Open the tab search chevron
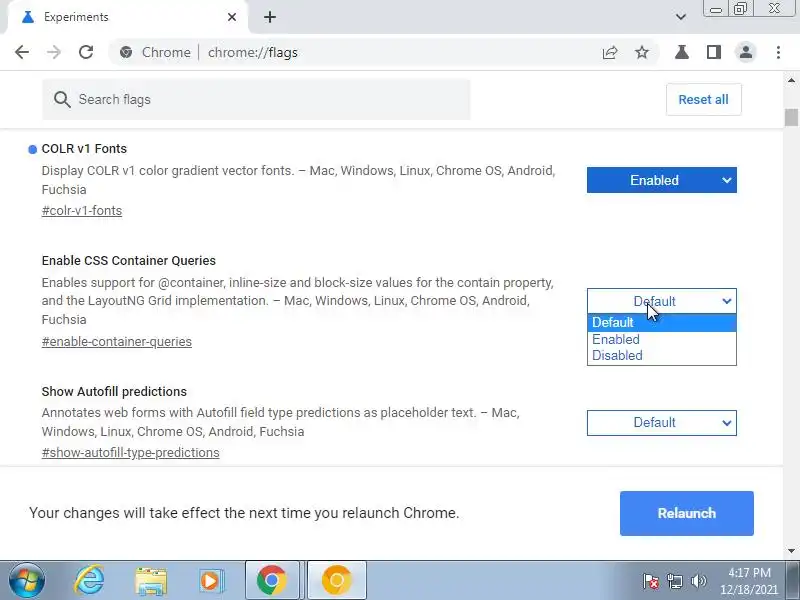Screen dimensions: 800x600 coord(681,17)
